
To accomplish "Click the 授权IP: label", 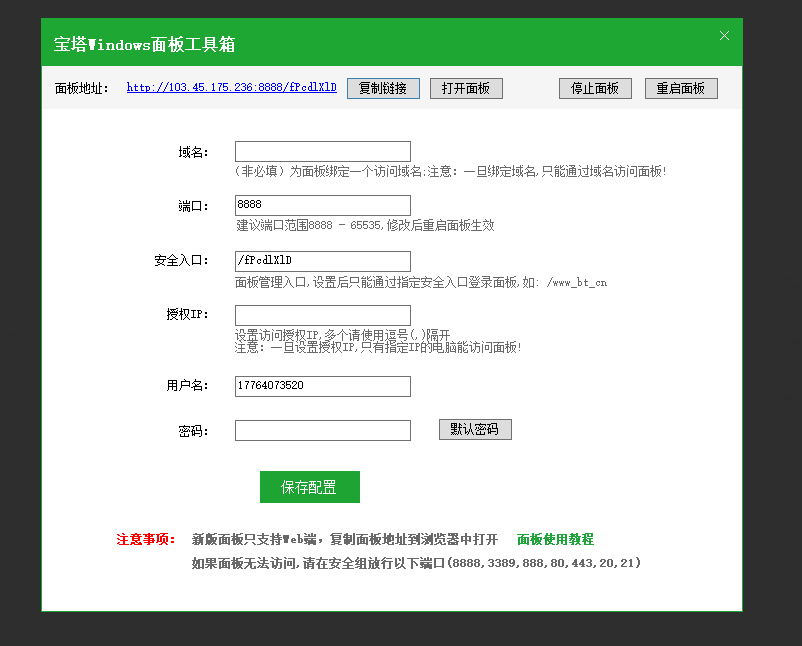I will pyautogui.click(x=187, y=314).
